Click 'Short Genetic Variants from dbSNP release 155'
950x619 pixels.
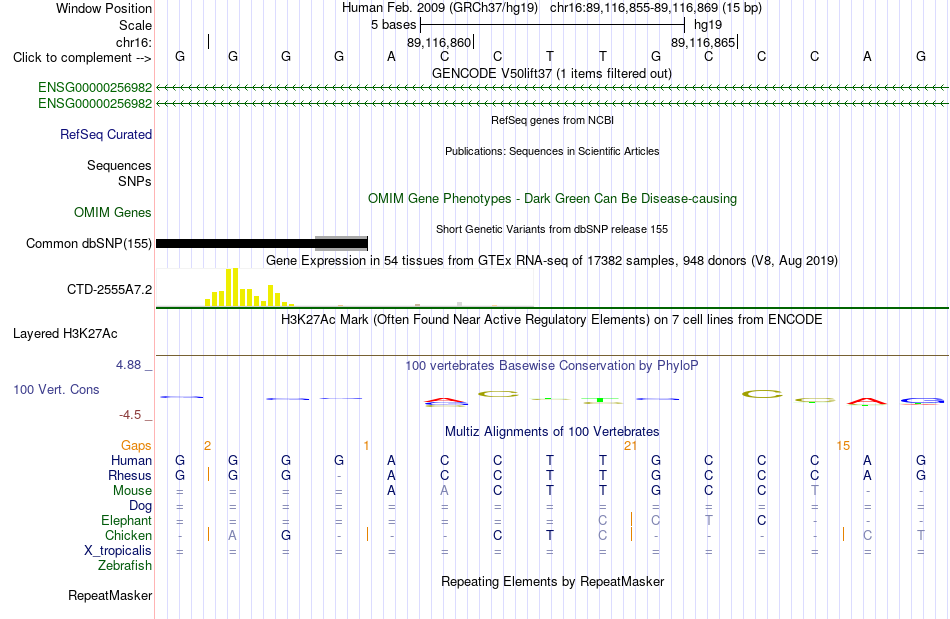[x=552, y=229]
